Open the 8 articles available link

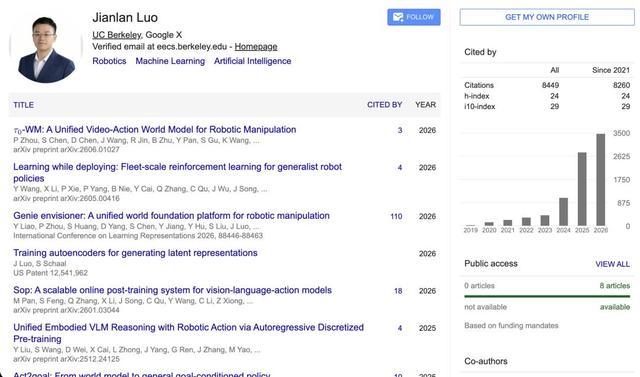[x=615, y=286]
